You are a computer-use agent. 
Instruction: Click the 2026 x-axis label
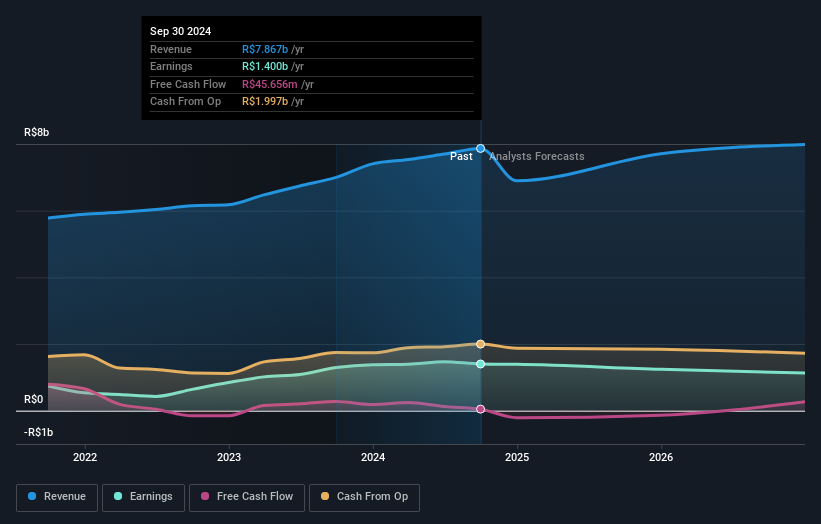click(x=661, y=457)
